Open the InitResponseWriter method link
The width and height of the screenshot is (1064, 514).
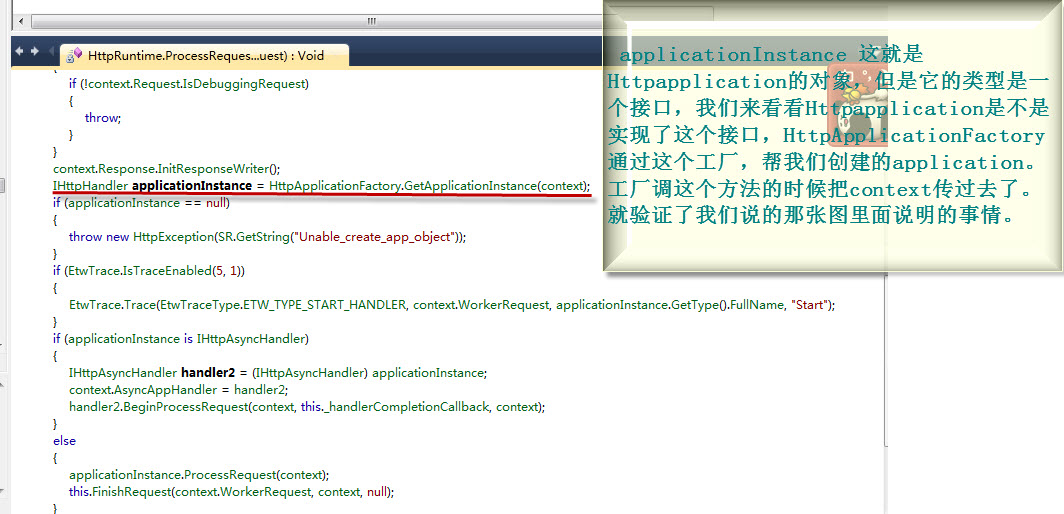(214, 168)
